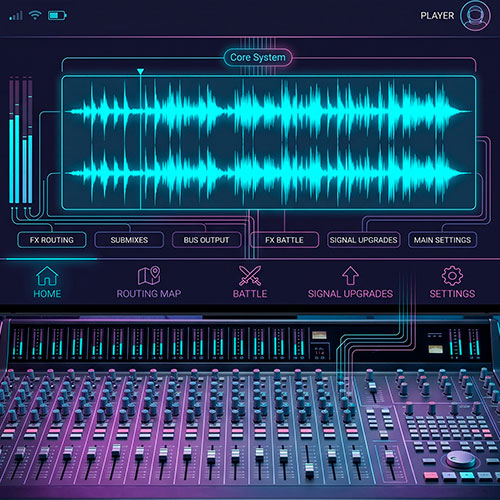Go to the SETTINGS tab label
Screen dimensions: 500x500
pyautogui.click(x=452, y=294)
